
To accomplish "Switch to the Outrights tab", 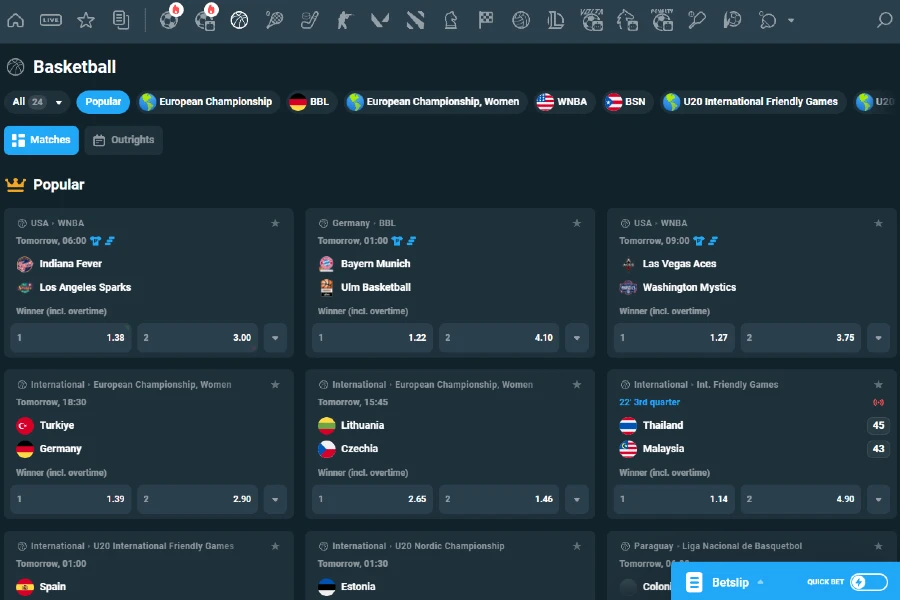I will (x=123, y=140).
